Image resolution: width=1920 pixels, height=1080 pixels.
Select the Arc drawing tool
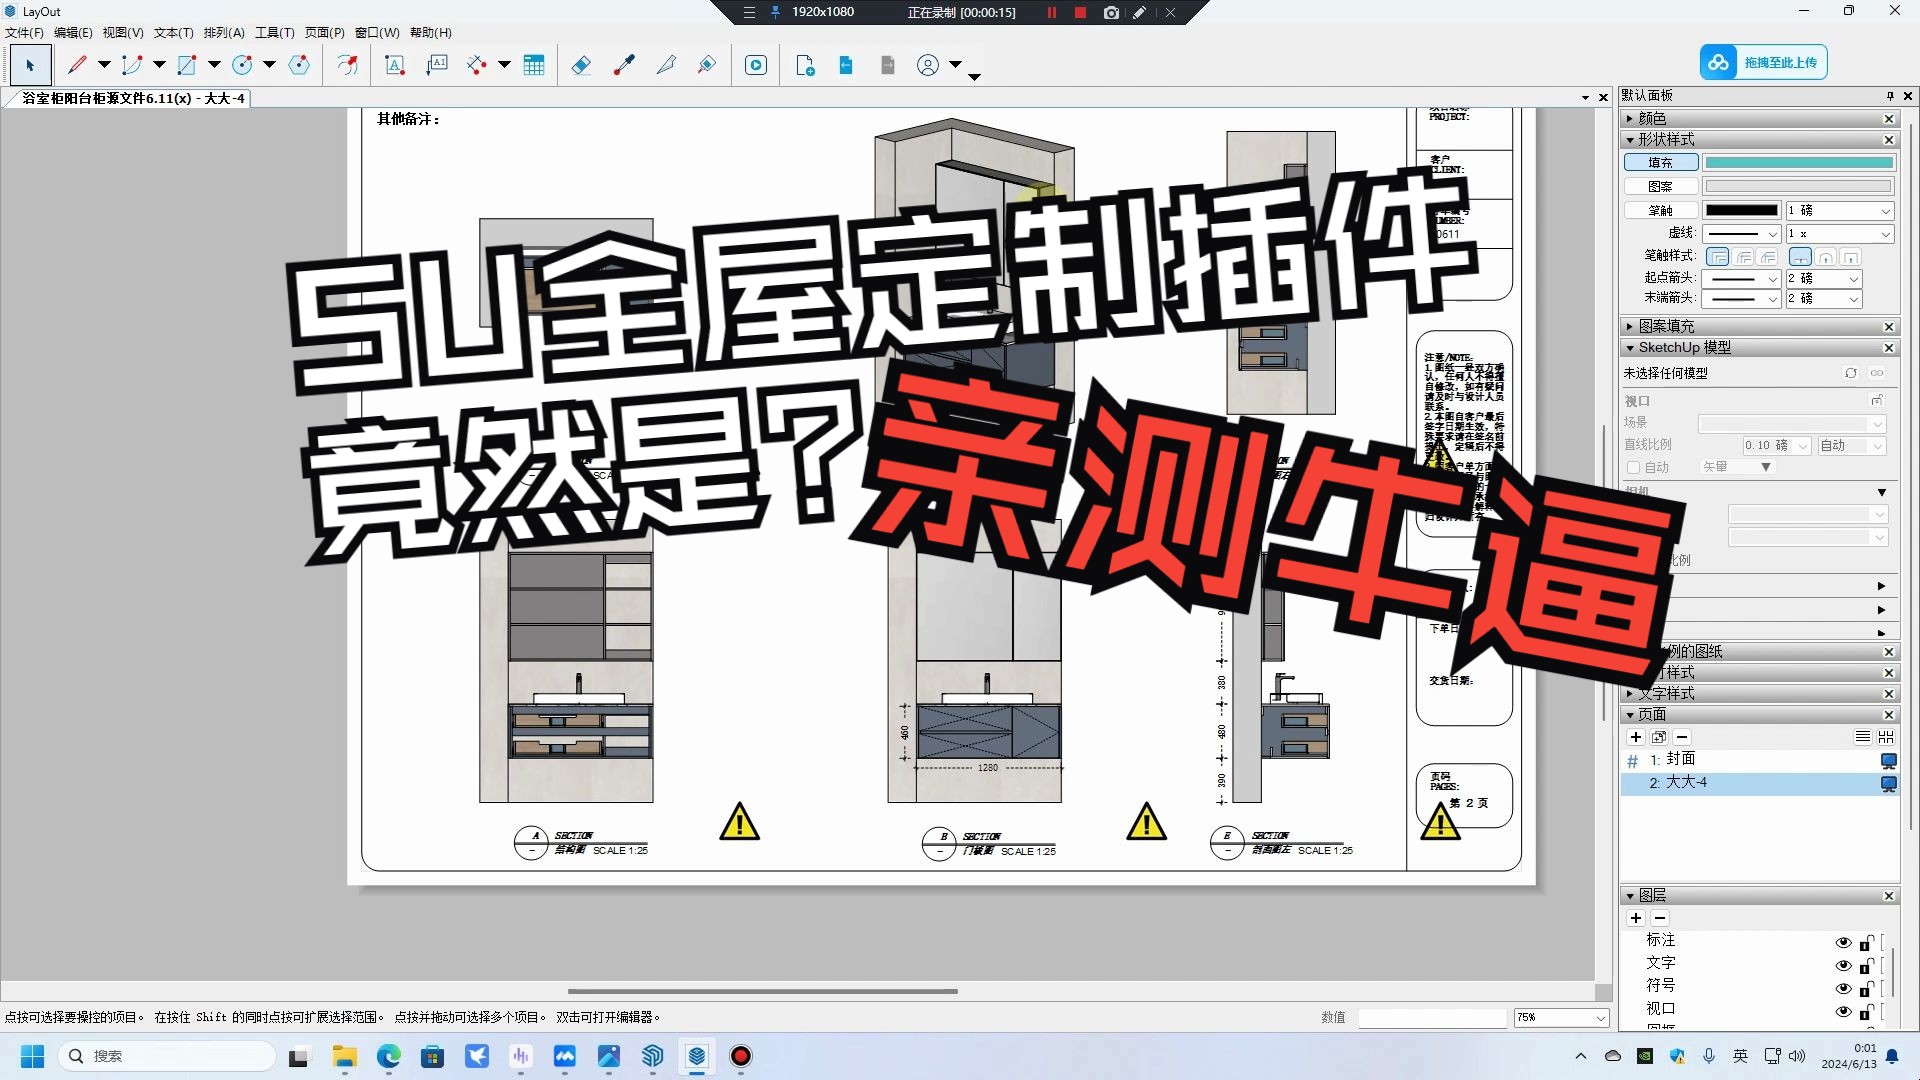132,65
